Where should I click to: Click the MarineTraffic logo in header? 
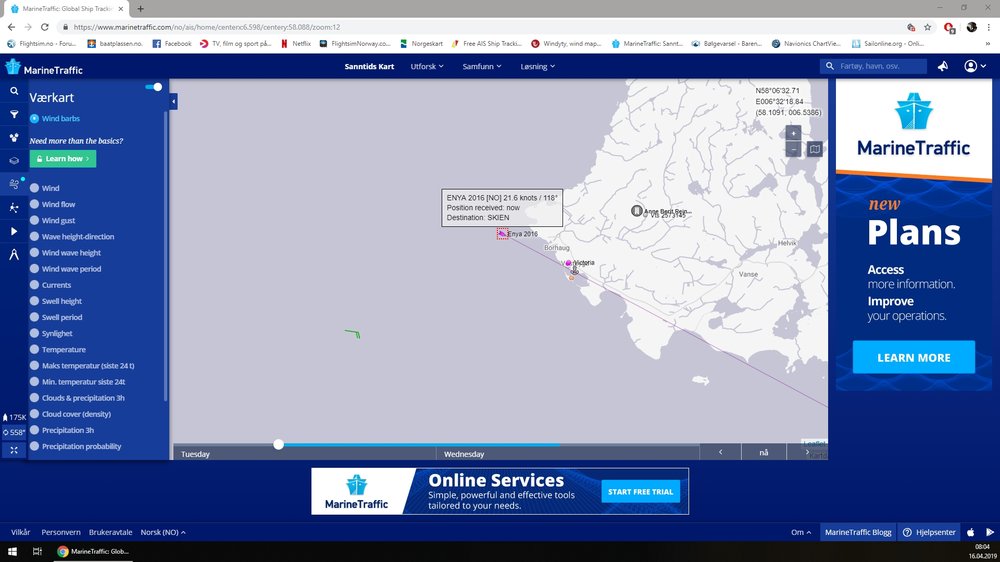coord(43,67)
